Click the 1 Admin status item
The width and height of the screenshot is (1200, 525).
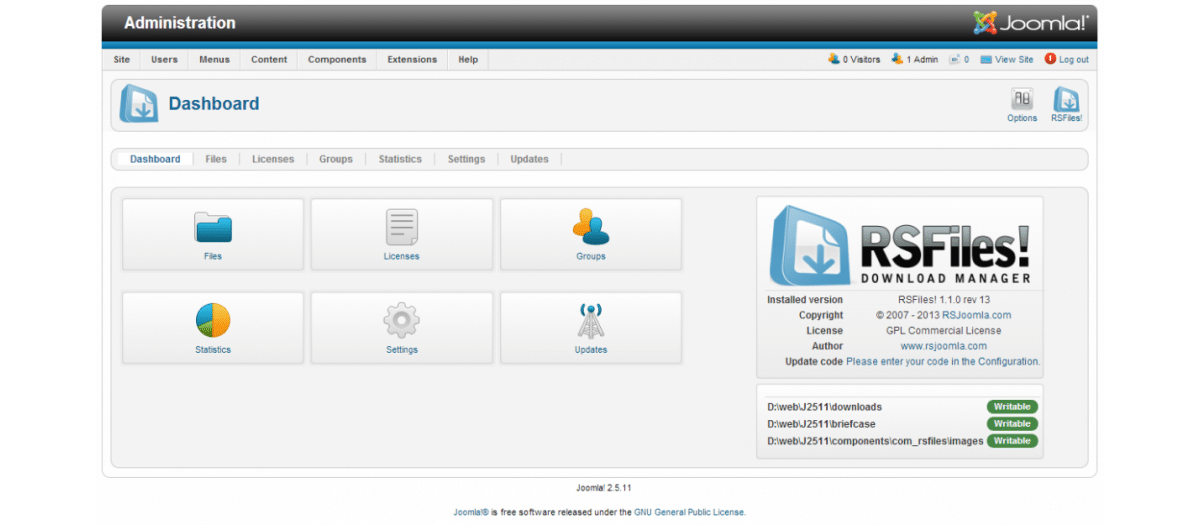click(915, 59)
